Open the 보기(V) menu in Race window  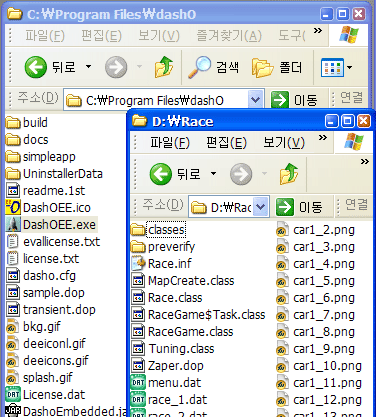tap(284, 142)
